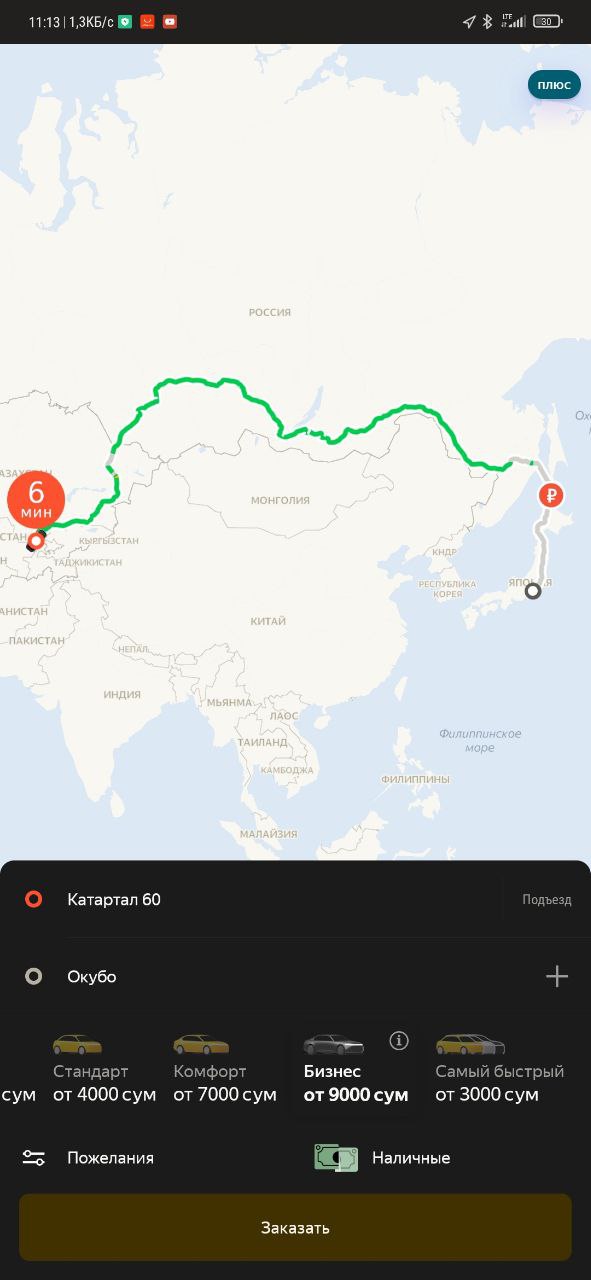Tap the partially hidden tariff on far left
Screen dimensions: 591x1280
[18, 1094]
